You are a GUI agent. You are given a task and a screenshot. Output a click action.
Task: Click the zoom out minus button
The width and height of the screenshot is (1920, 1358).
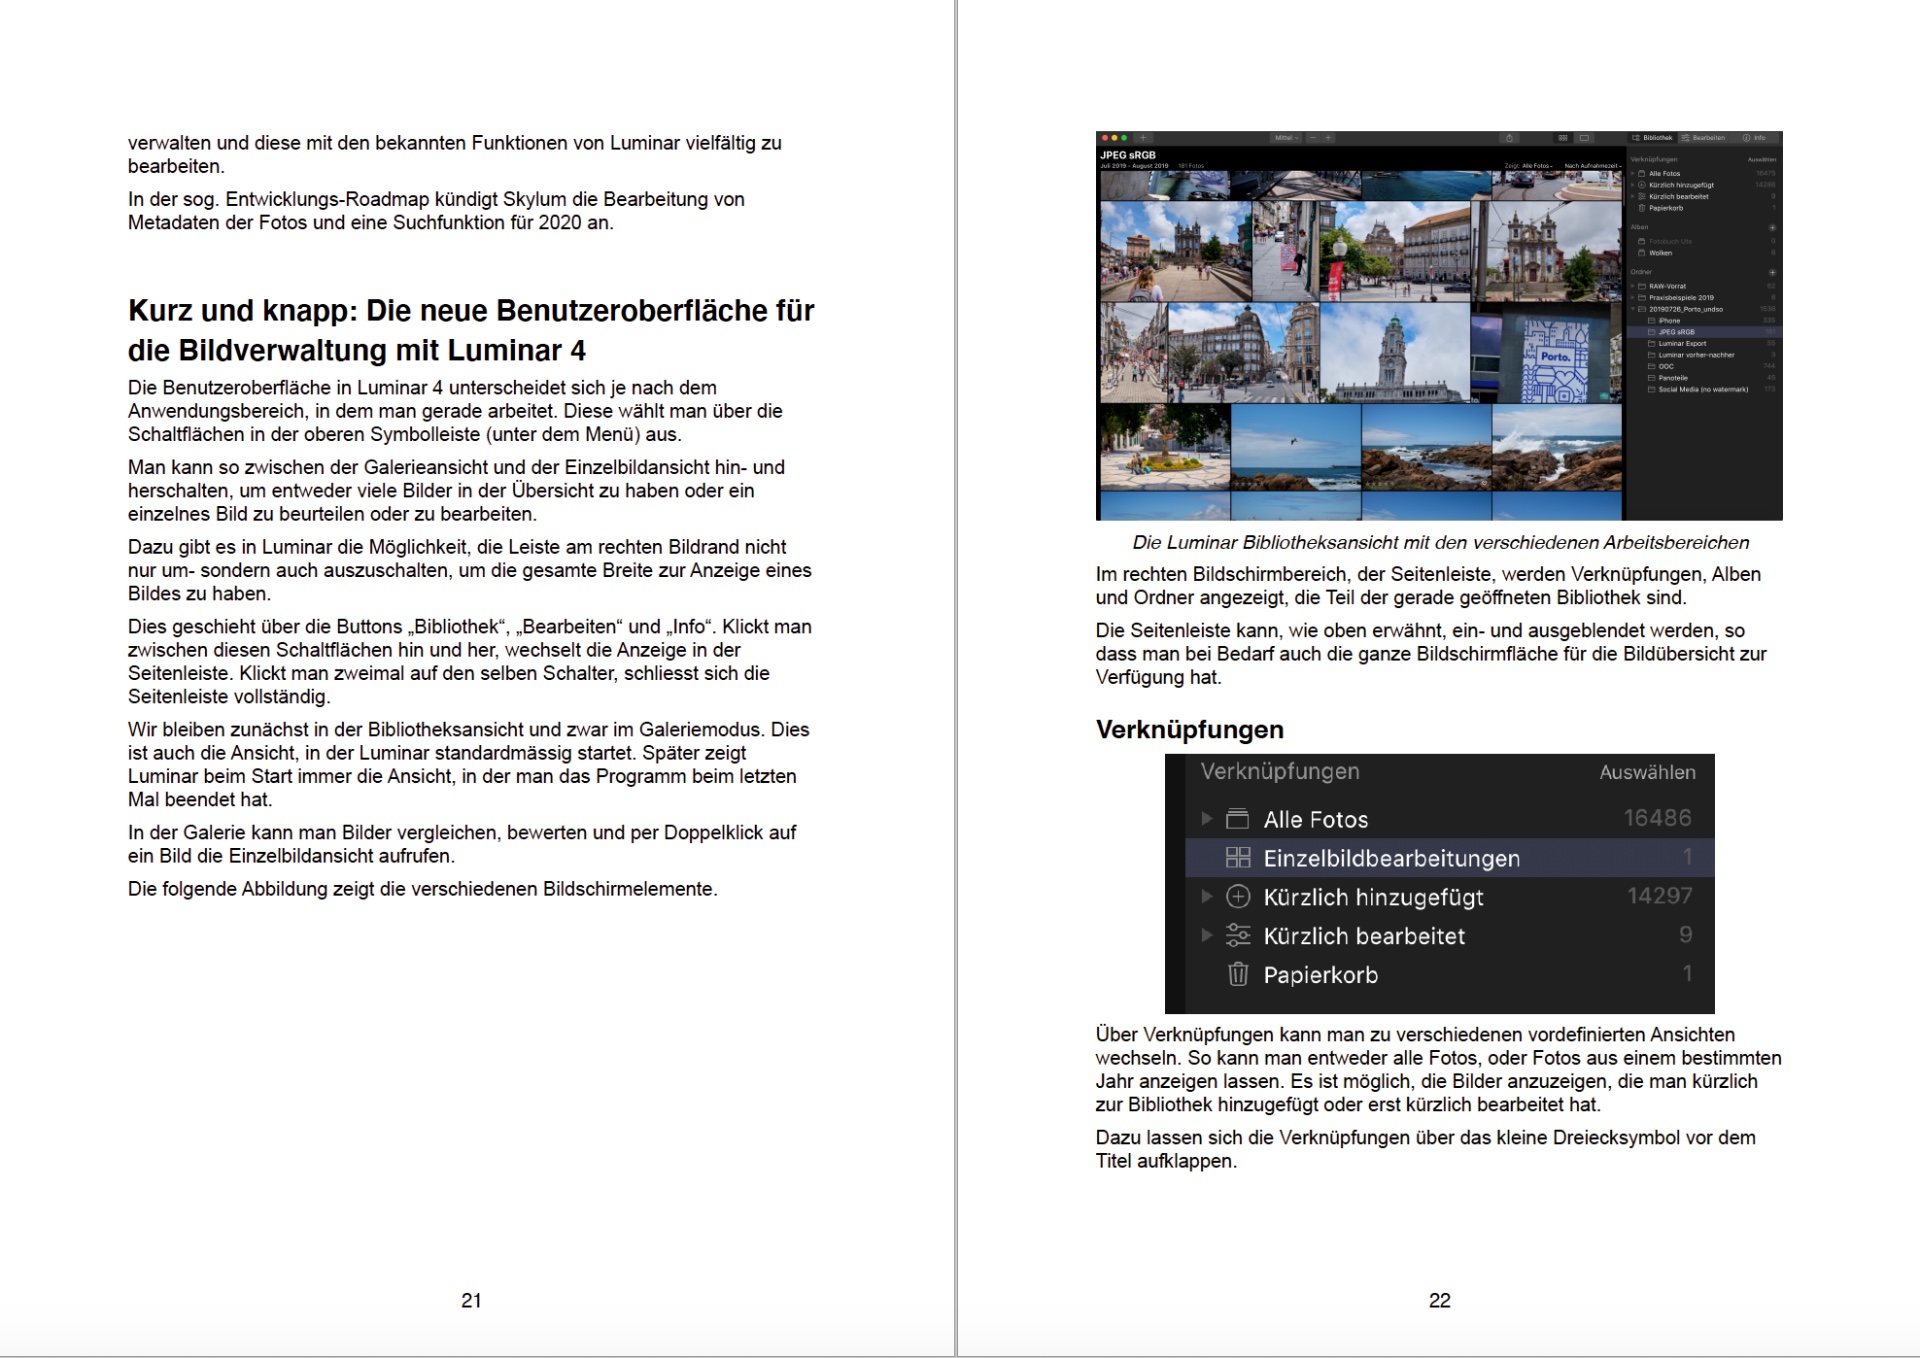(x=1313, y=138)
